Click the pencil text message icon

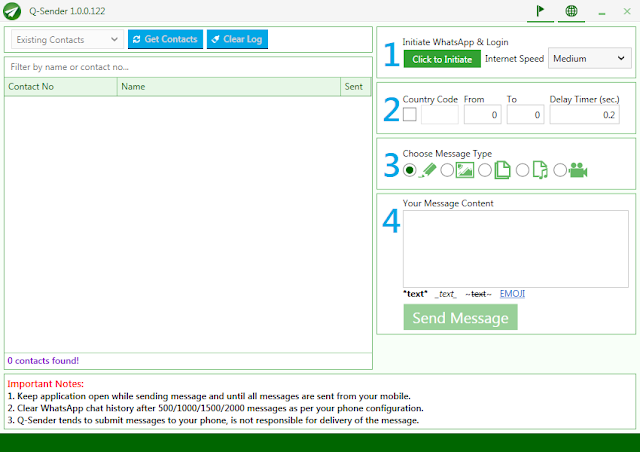[x=427, y=170]
